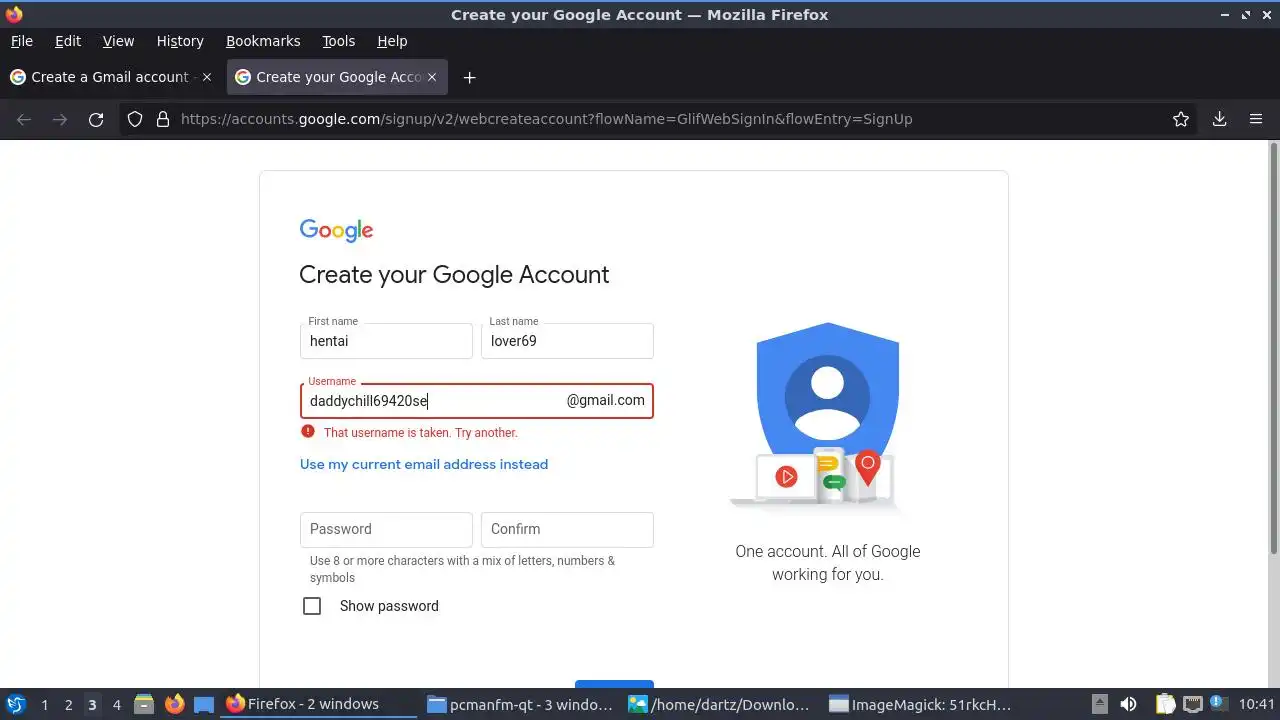Enable the Show password checkbox

click(312, 606)
